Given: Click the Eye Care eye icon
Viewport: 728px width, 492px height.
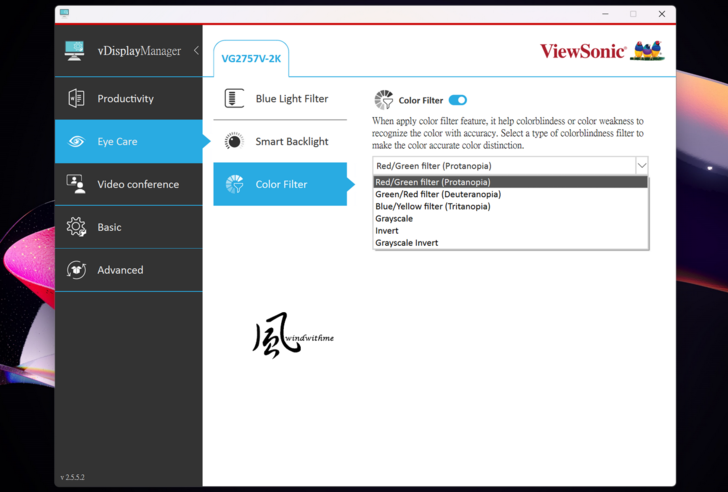Looking at the screenshot, I should point(77,142).
